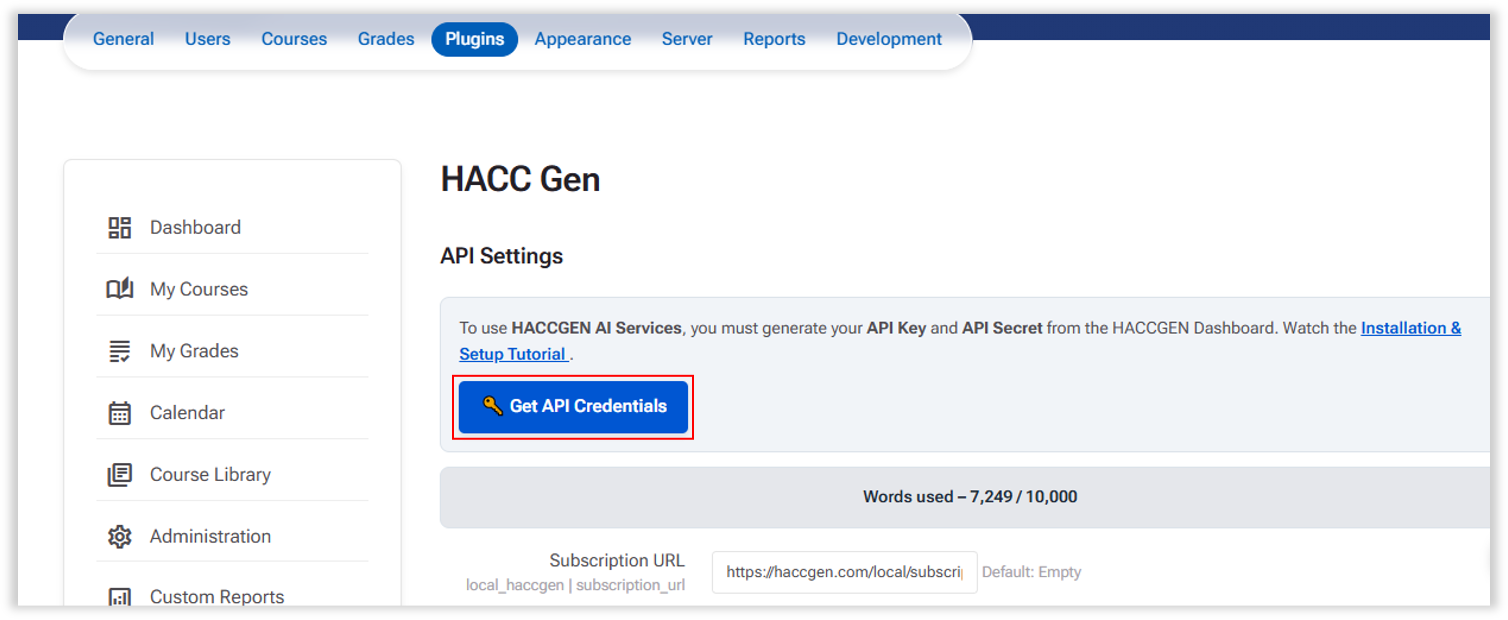Screen dimensions: 1508x620
Task: Select the Plugins tab
Action: 475,39
